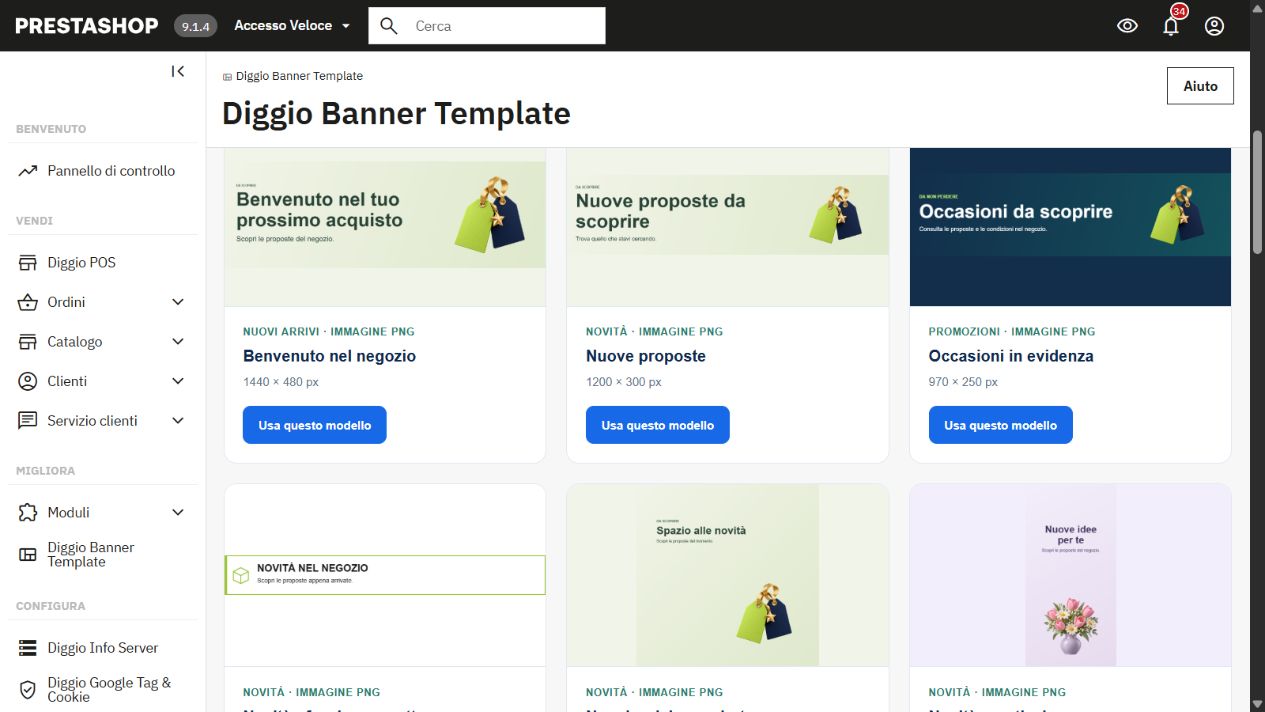Select the Spazio alle novità banner preview

[x=728, y=576]
